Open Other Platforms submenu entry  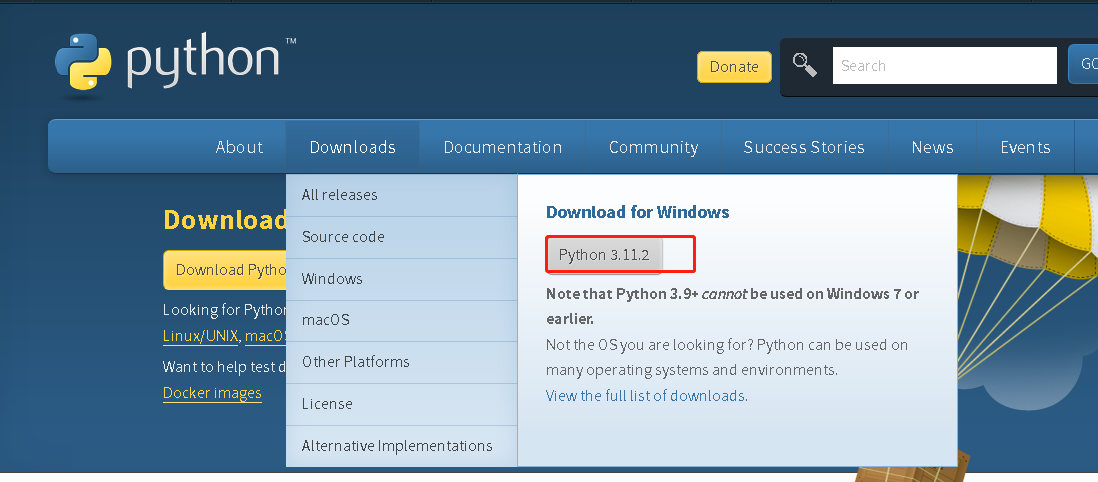point(355,362)
